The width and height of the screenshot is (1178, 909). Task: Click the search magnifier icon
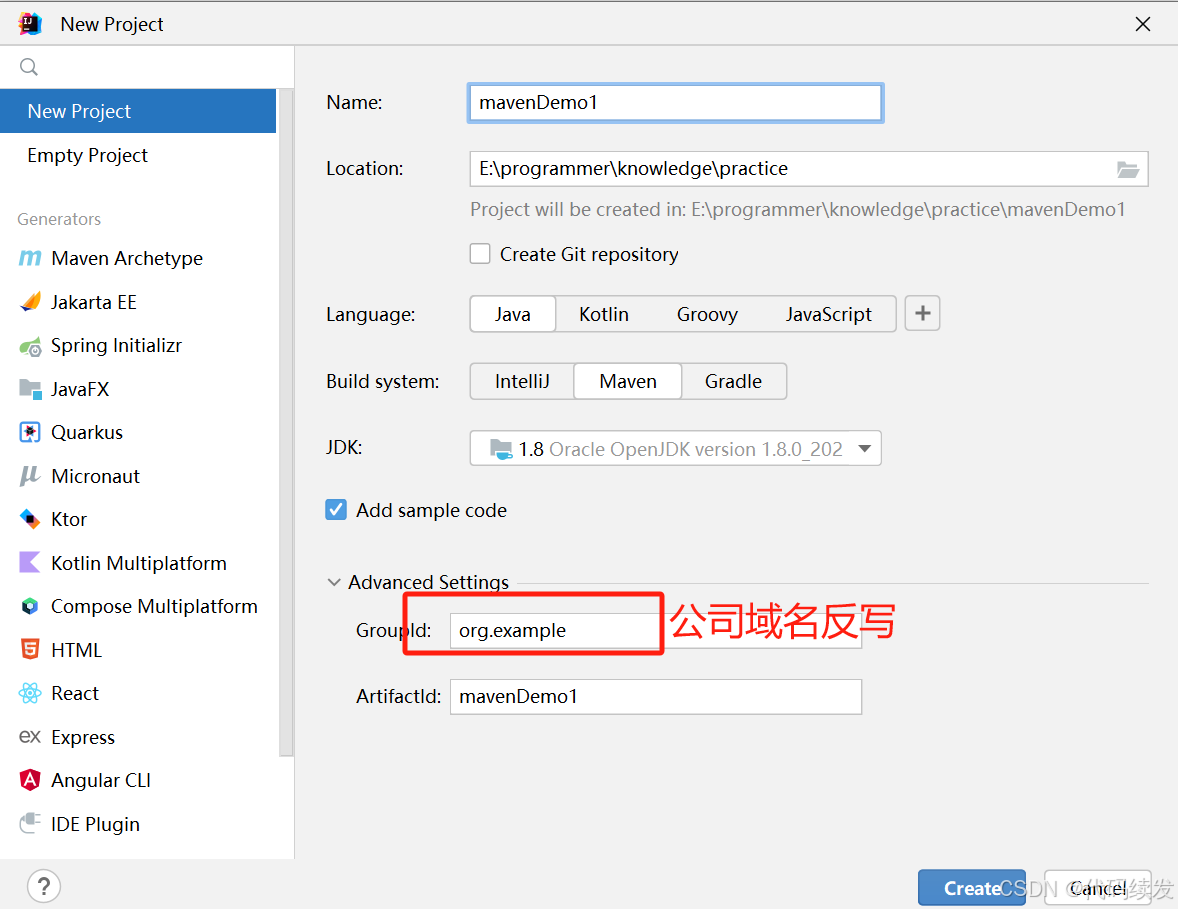point(29,67)
